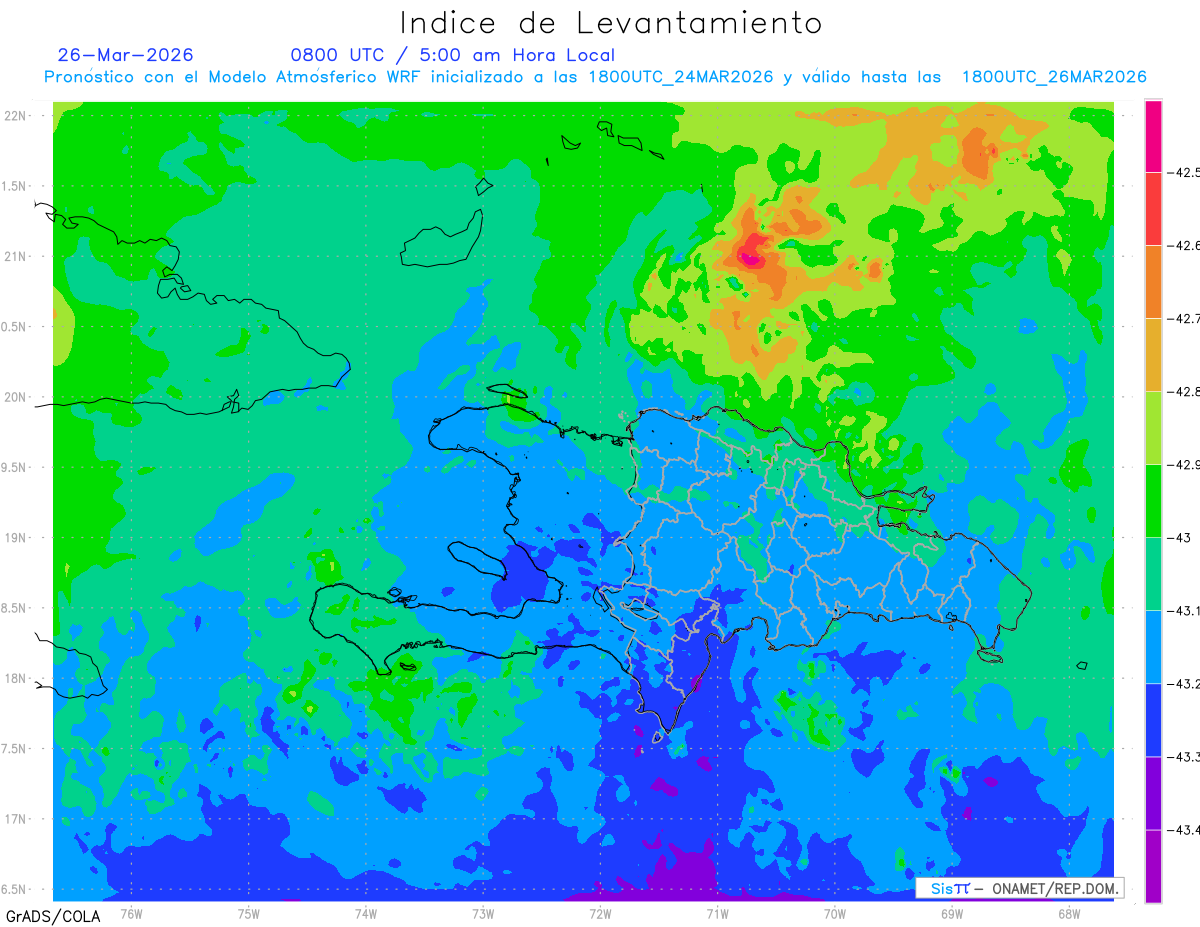Viewport: 1200px width, 927px height.
Task: Click the 0800 UTC local time label
Action: (452, 55)
